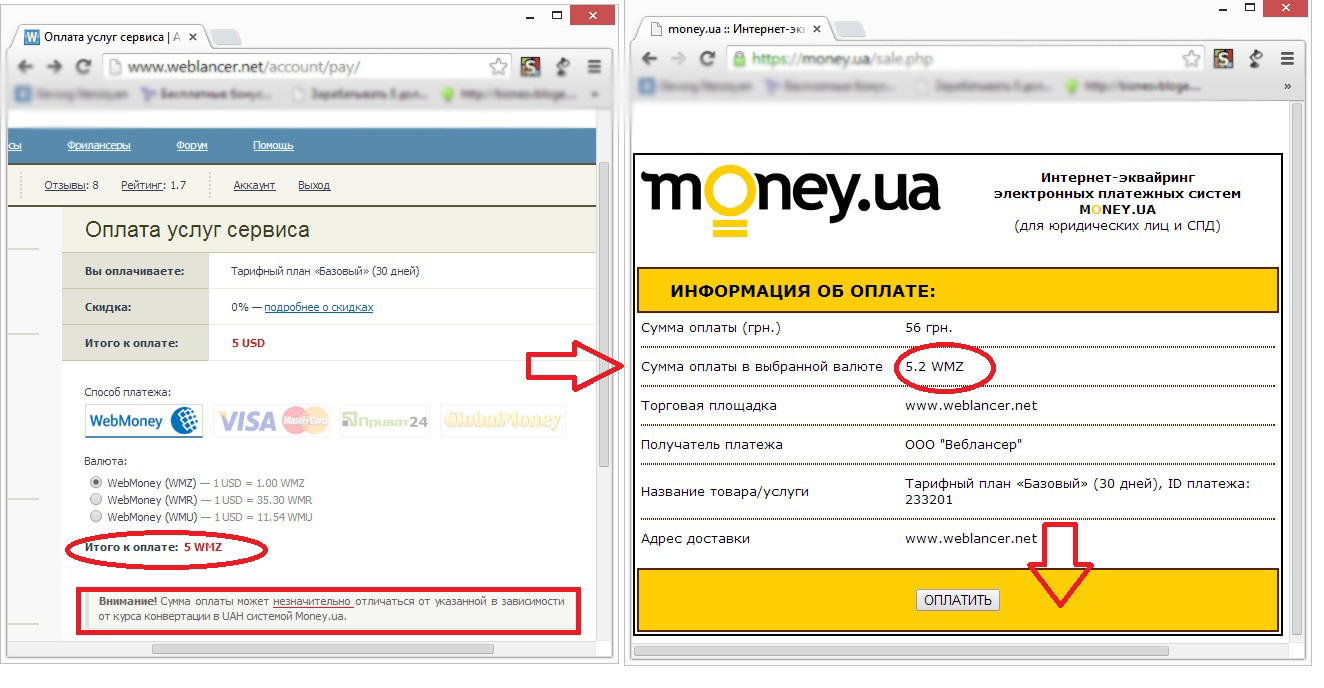Choose WebMoney as the payment method

[144, 421]
